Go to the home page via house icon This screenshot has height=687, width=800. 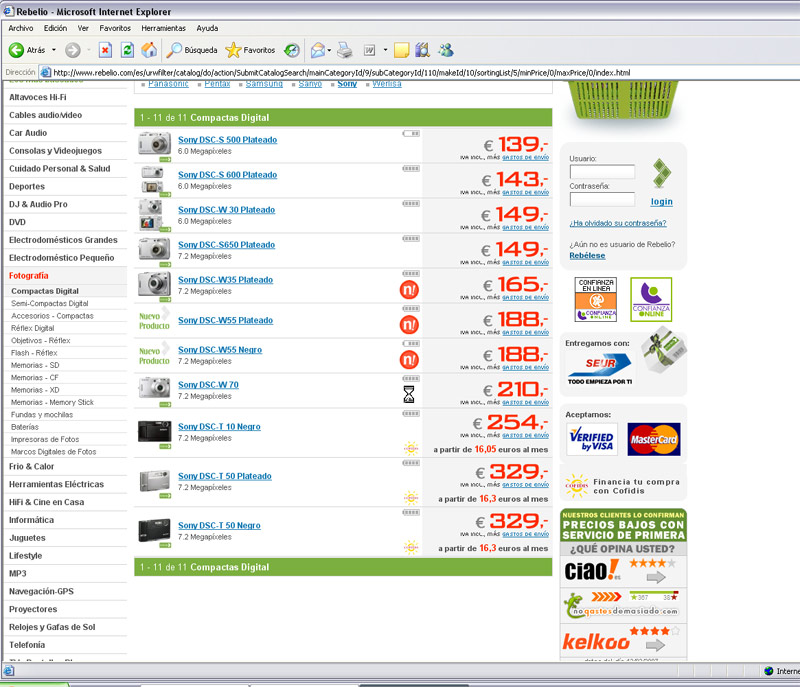click(x=149, y=50)
